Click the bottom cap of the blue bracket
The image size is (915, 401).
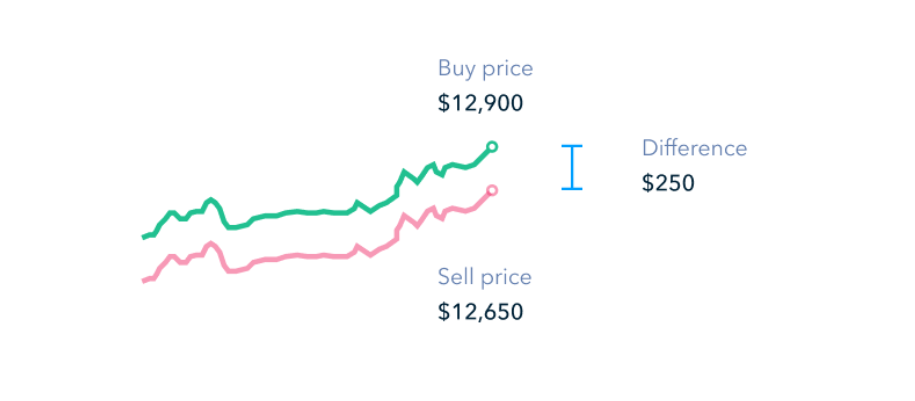click(572, 189)
